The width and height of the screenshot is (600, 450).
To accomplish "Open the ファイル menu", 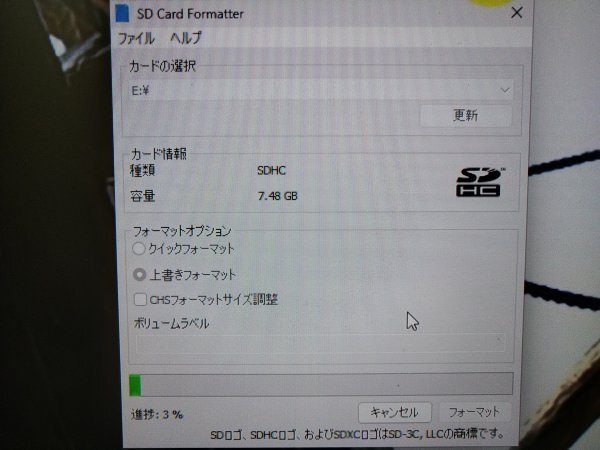I will [136, 38].
